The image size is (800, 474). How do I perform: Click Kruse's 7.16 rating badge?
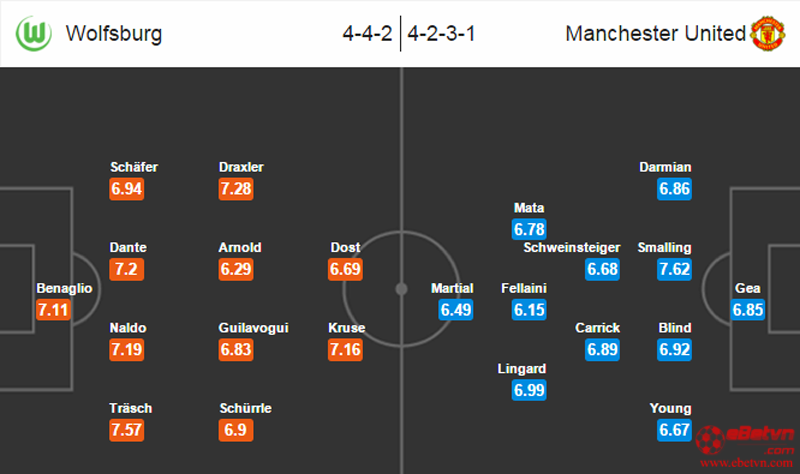[x=345, y=350]
